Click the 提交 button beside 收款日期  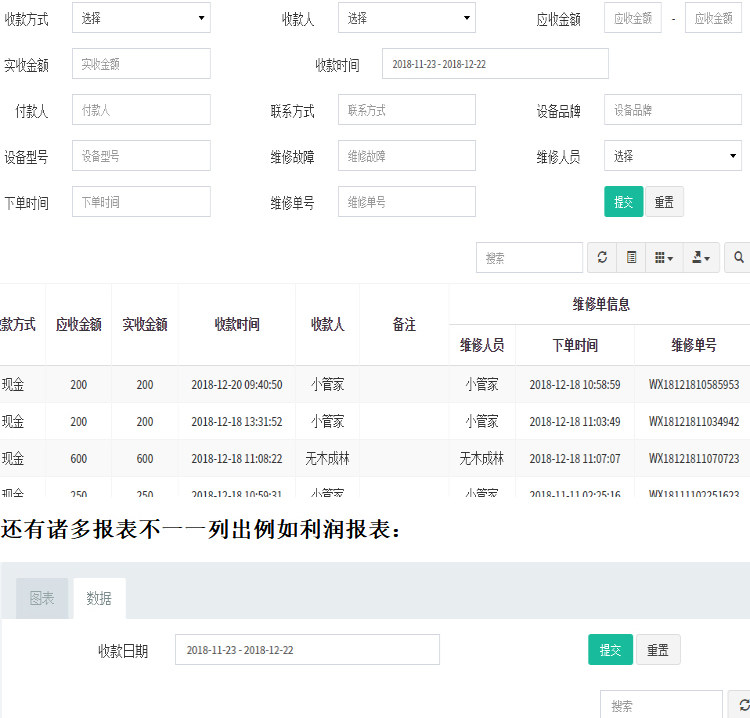pyautogui.click(x=610, y=650)
